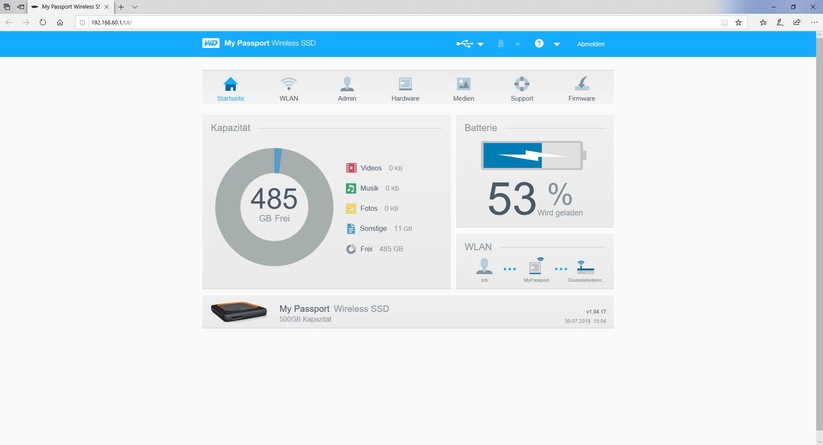Image resolution: width=823 pixels, height=445 pixels.
Task: Go to the Hardware settings page
Action: pyautogui.click(x=405, y=88)
